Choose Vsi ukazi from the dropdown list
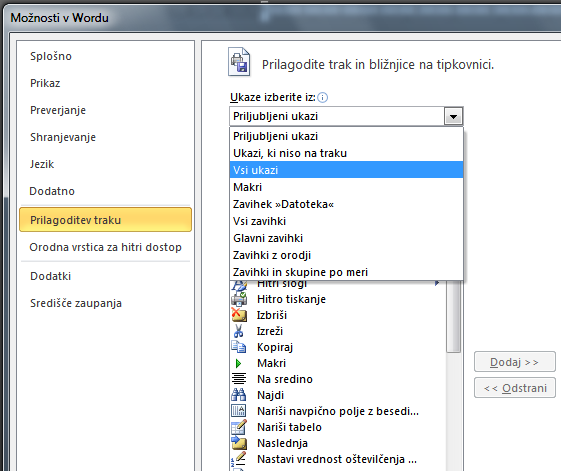561x471 pixels. [x=346, y=170]
